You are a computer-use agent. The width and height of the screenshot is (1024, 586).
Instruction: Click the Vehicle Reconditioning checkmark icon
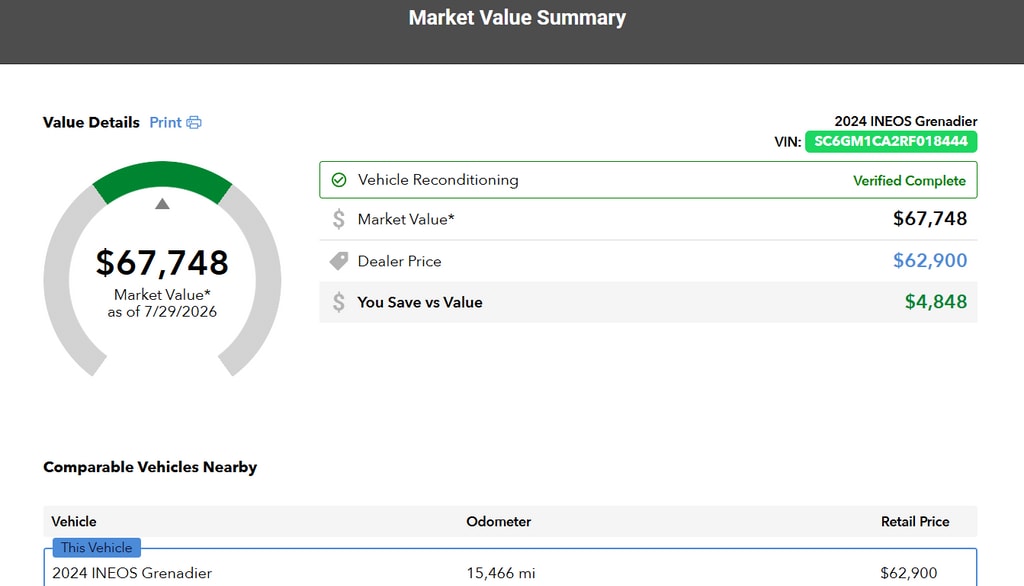tap(338, 180)
